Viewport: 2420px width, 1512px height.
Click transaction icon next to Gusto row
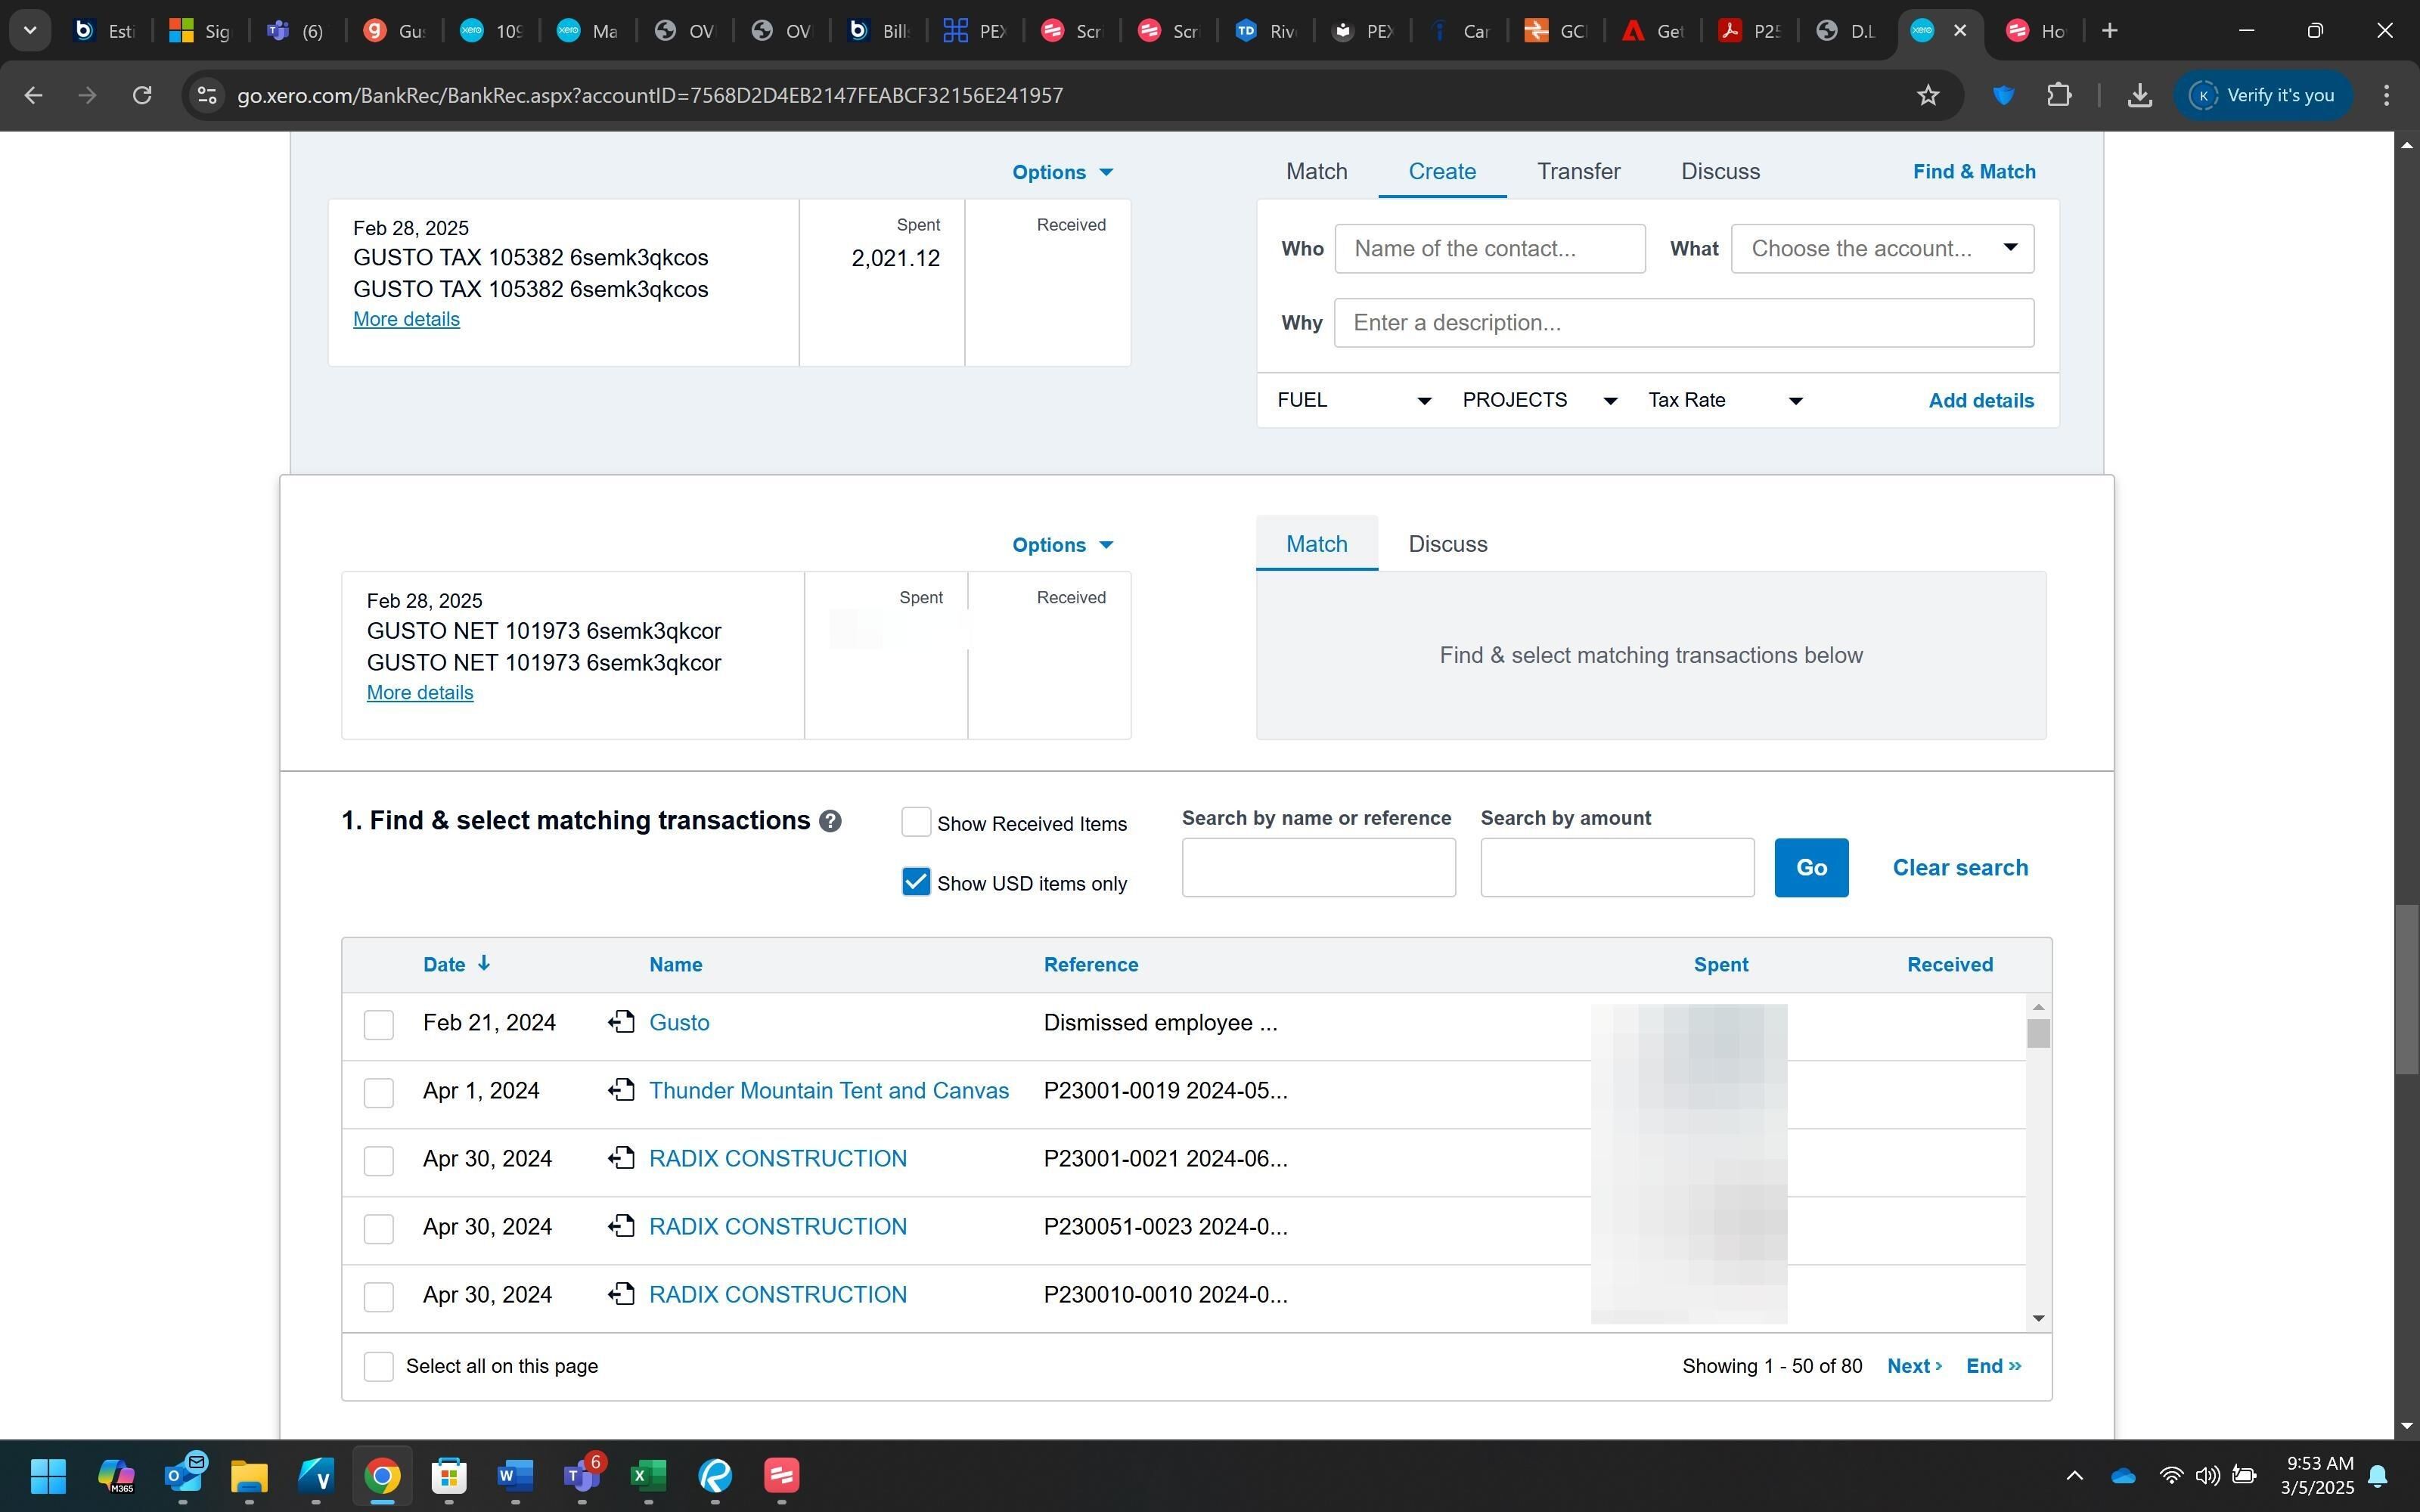point(621,1022)
